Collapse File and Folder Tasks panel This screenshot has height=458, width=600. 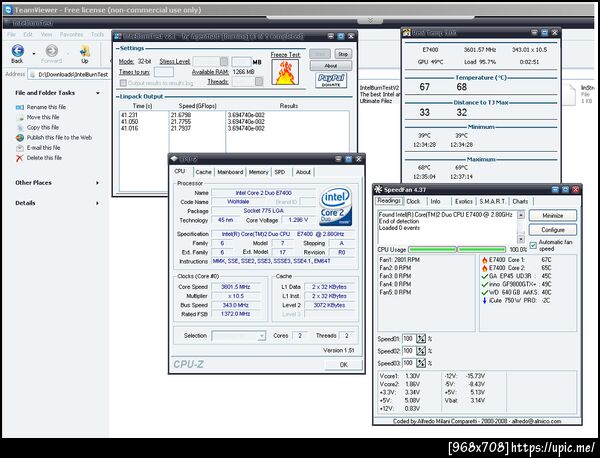98,93
